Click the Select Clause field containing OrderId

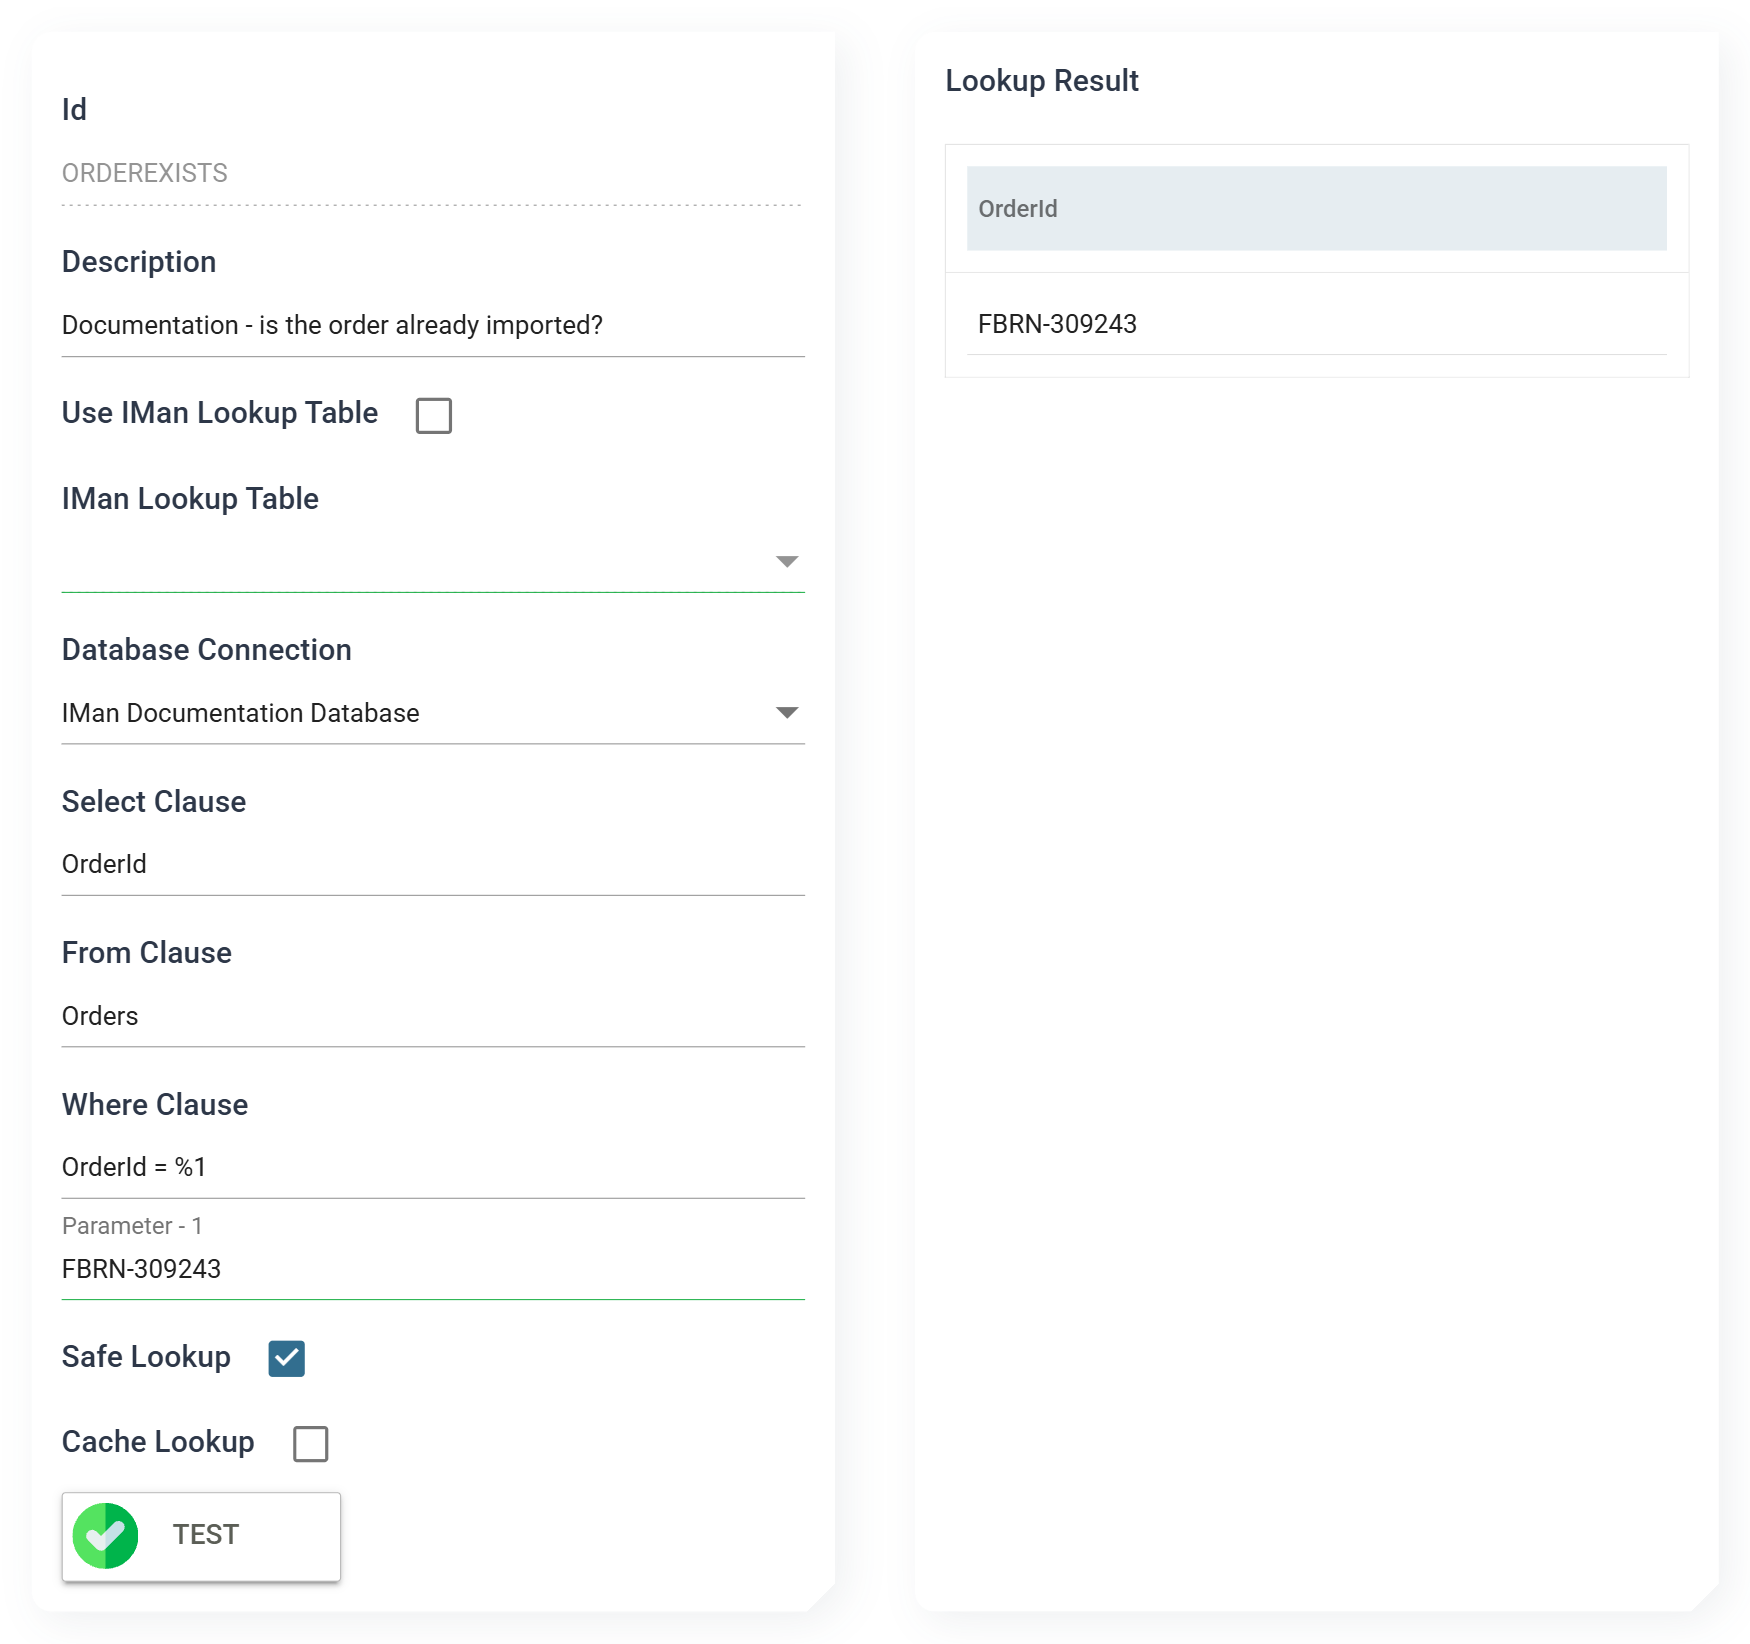pos(433,864)
